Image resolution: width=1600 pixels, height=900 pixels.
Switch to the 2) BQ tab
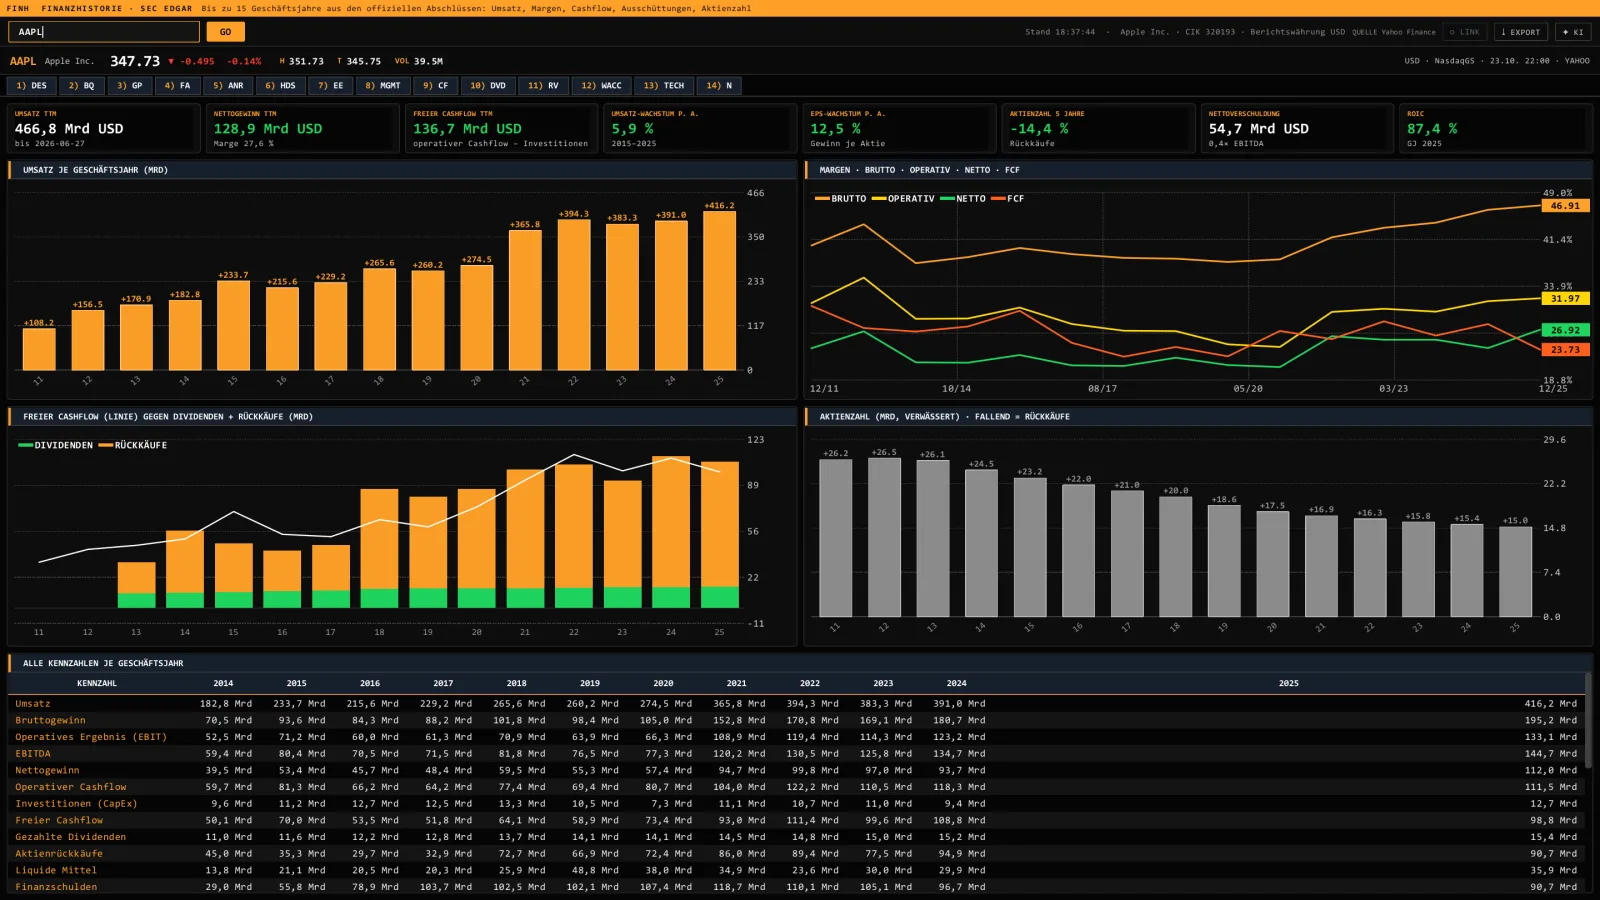tap(81, 86)
